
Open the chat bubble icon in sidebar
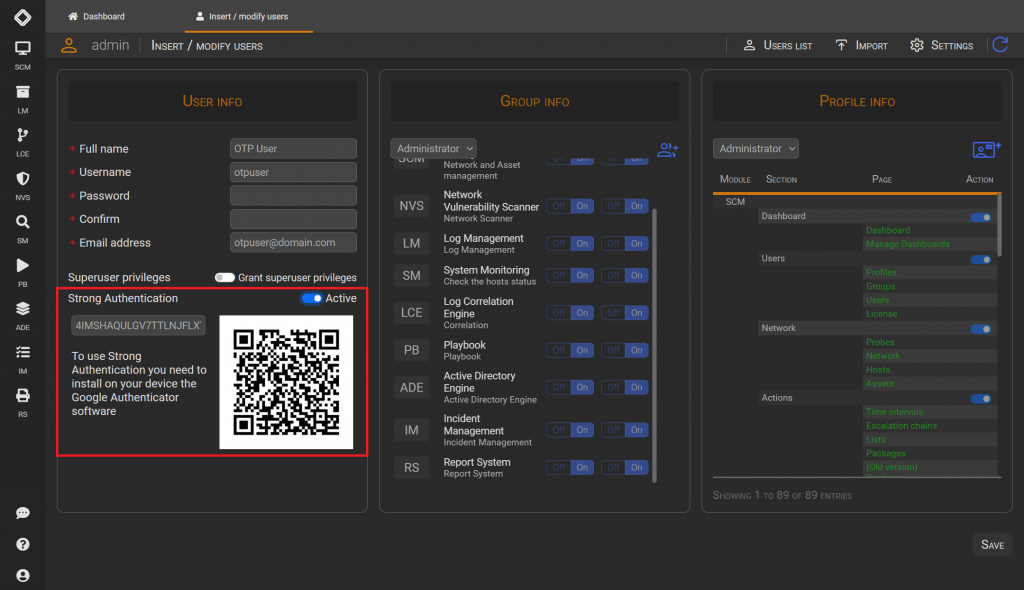pos(22,513)
